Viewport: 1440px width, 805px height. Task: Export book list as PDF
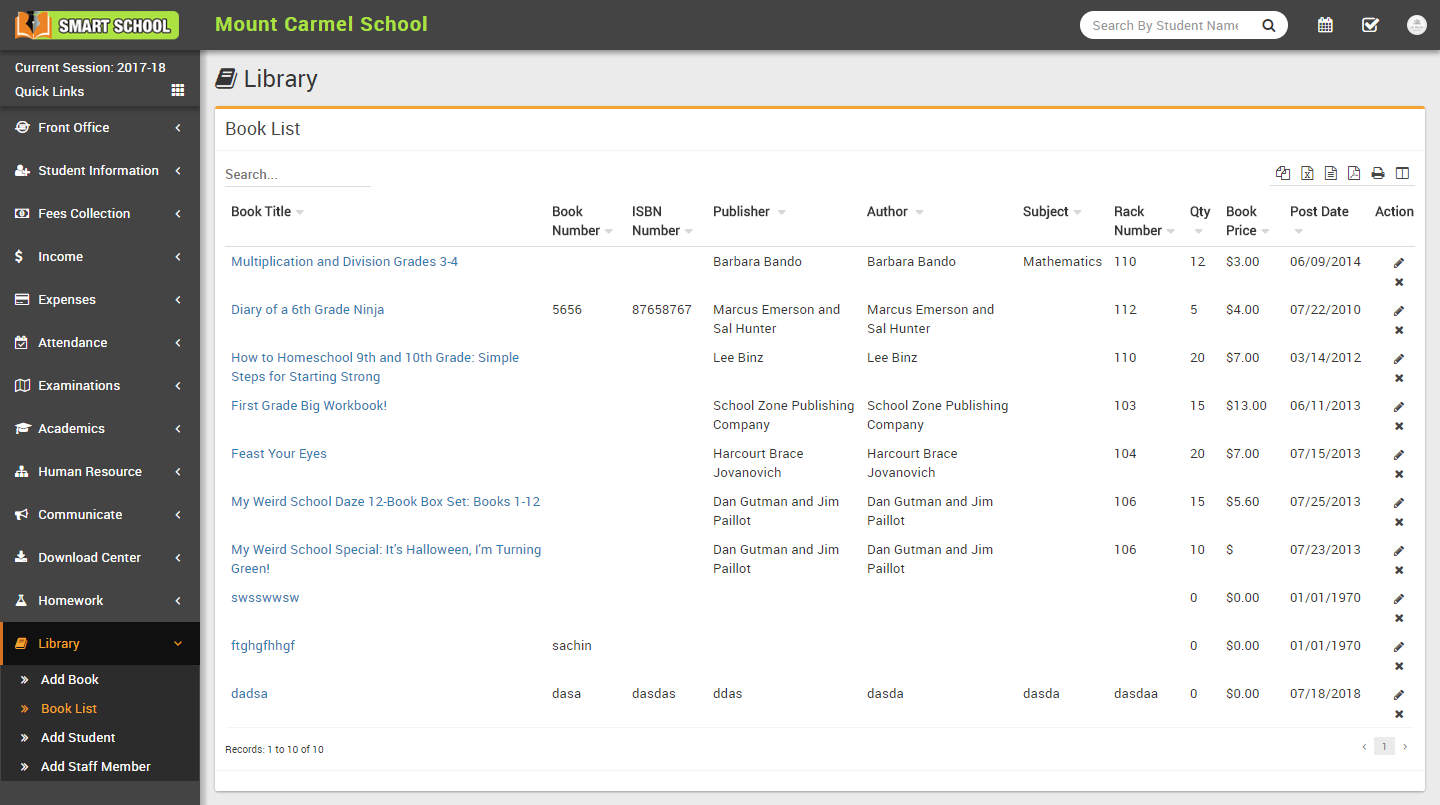click(x=1354, y=174)
